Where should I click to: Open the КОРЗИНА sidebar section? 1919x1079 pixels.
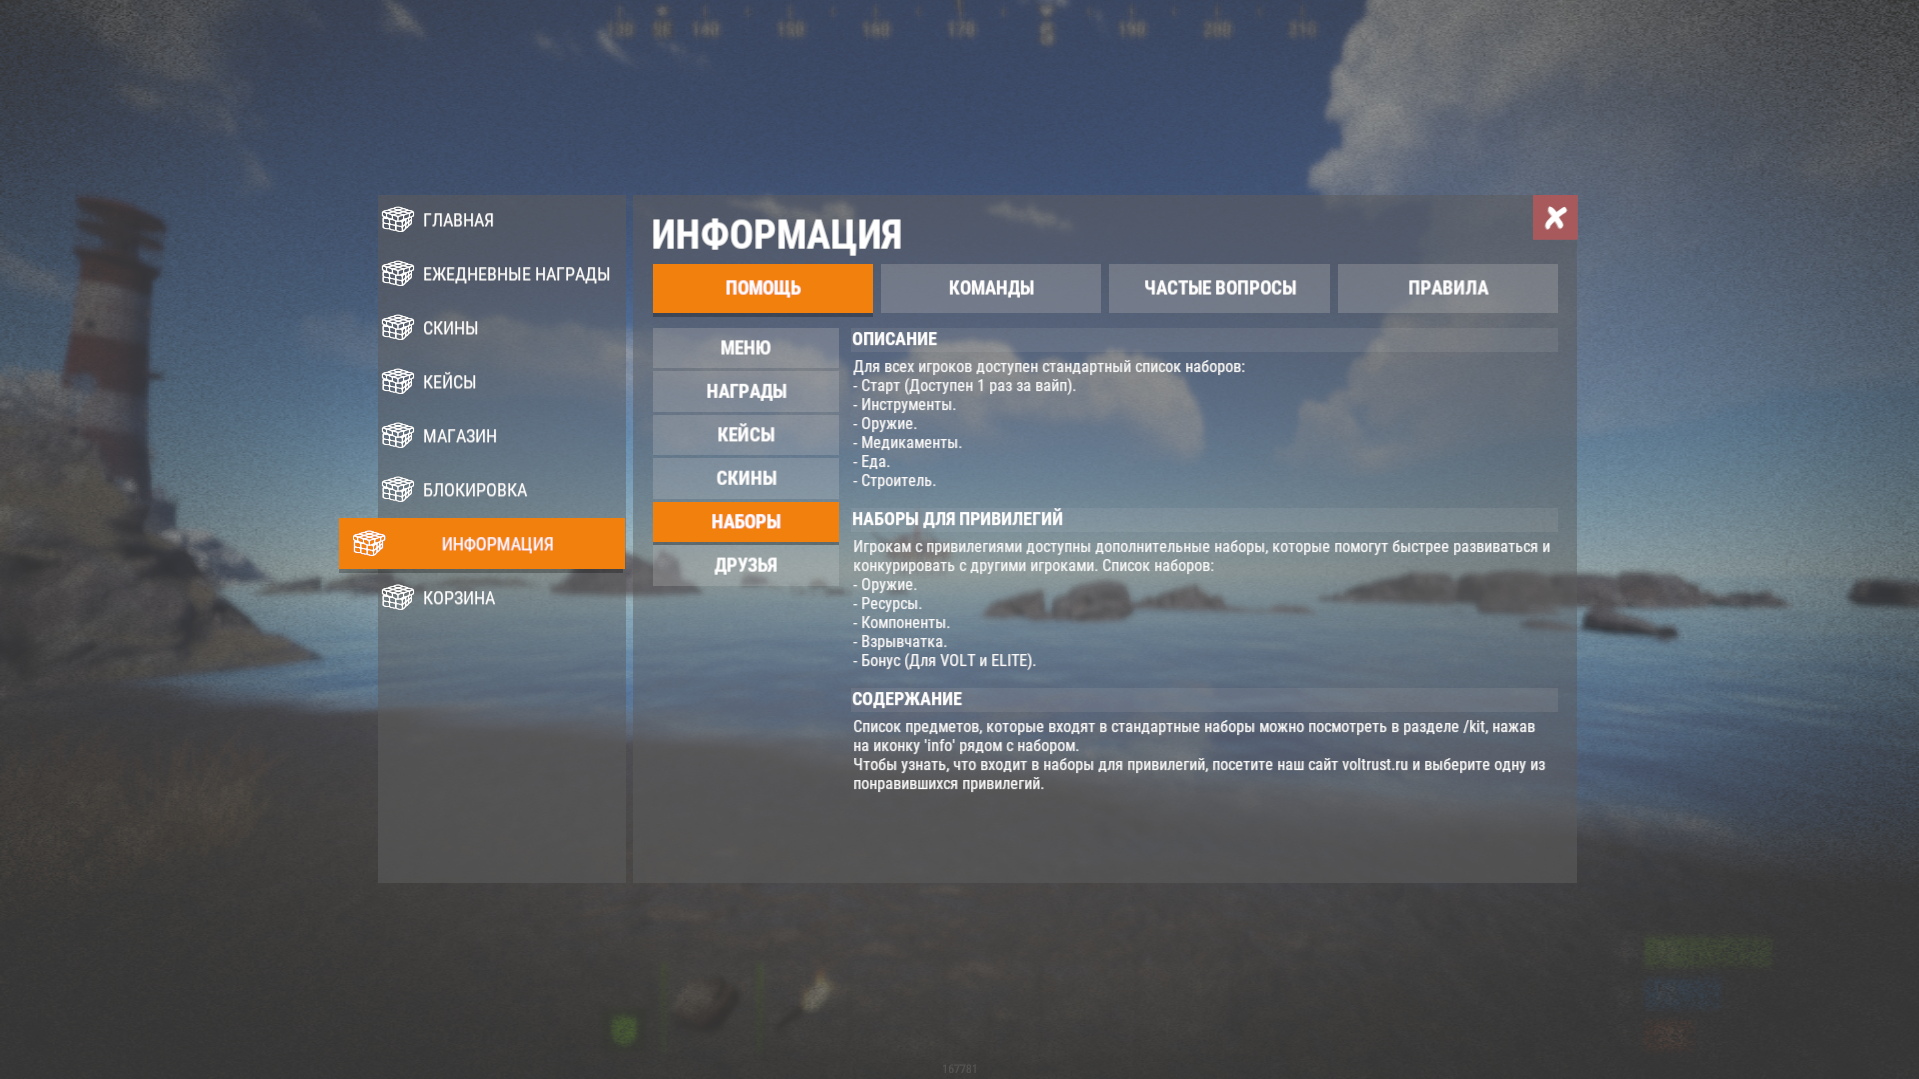pos(501,598)
